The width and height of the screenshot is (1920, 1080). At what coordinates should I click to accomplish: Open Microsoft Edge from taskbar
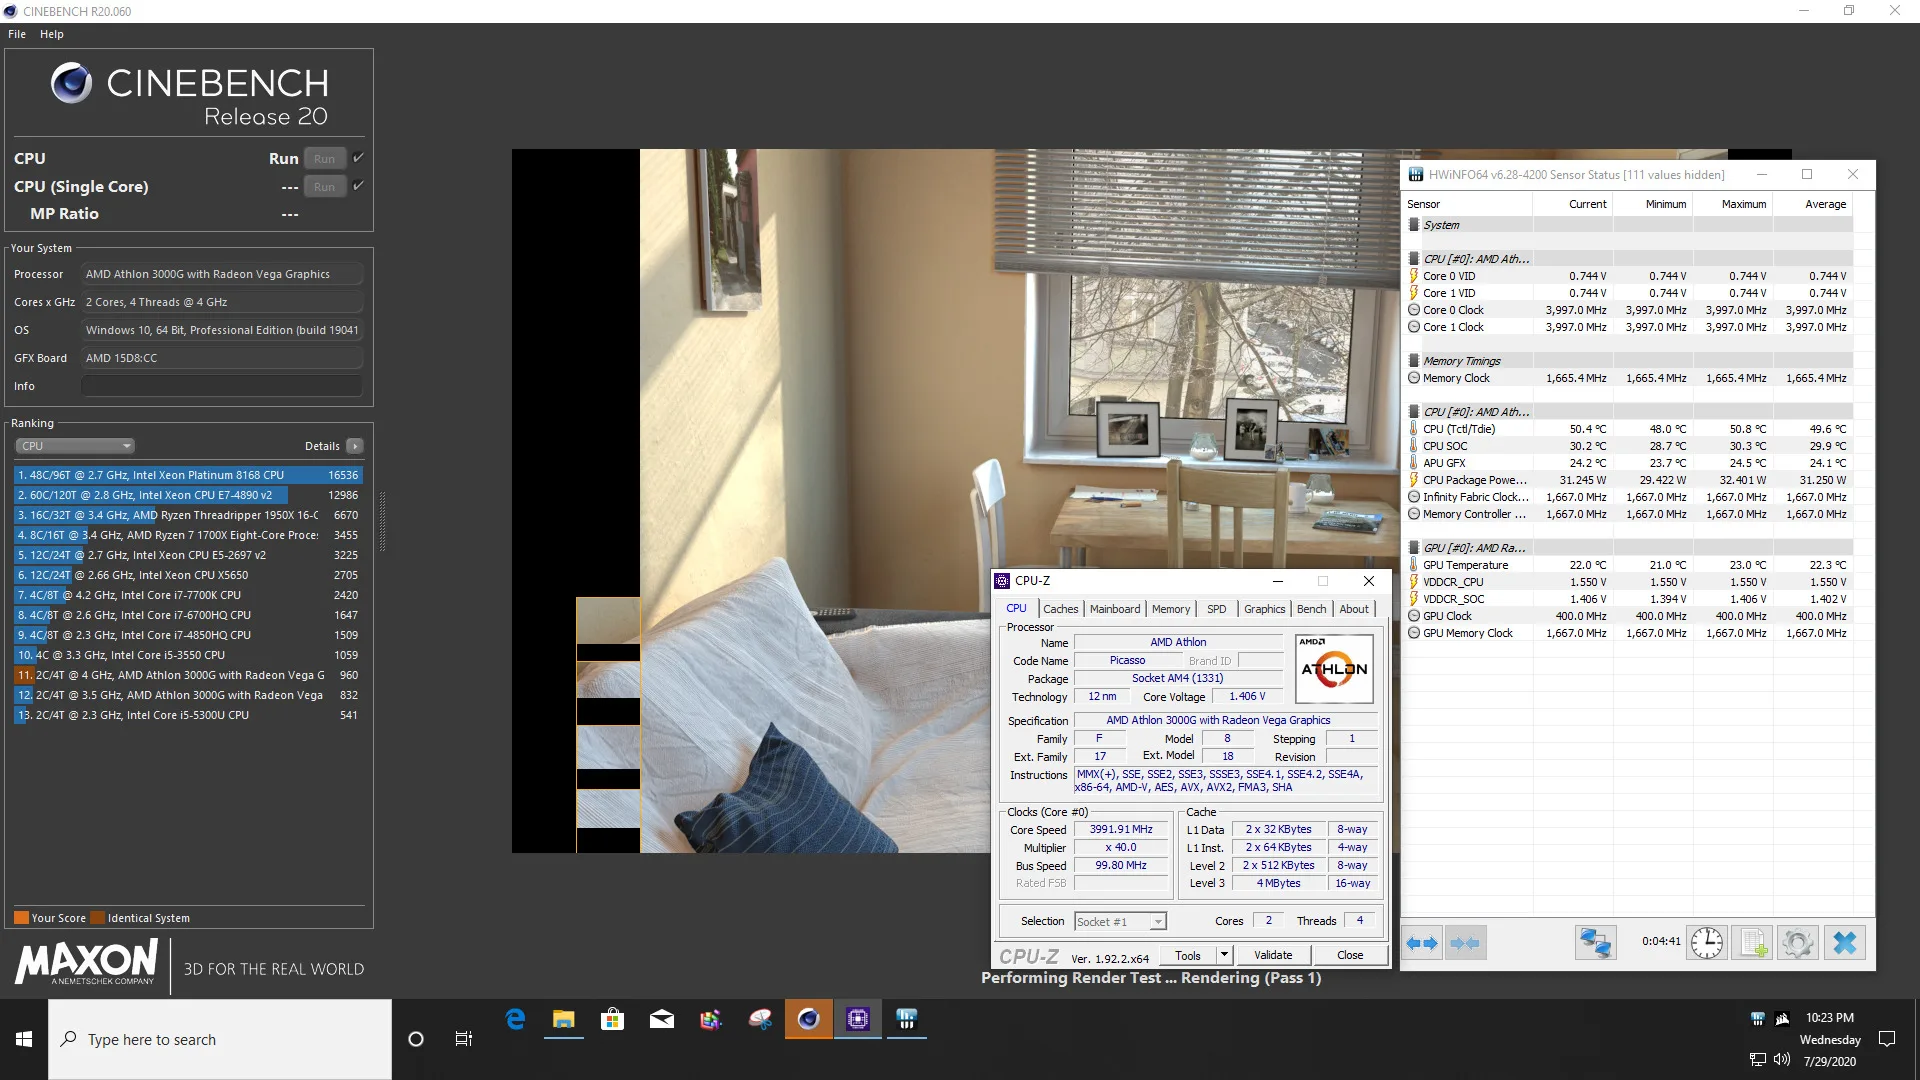[515, 1019]
